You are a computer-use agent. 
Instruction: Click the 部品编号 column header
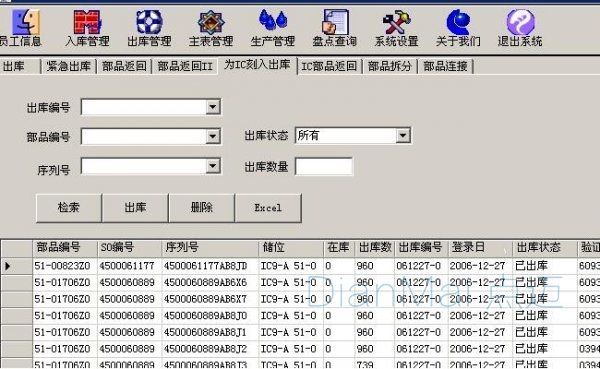click(x=65, y=248)
